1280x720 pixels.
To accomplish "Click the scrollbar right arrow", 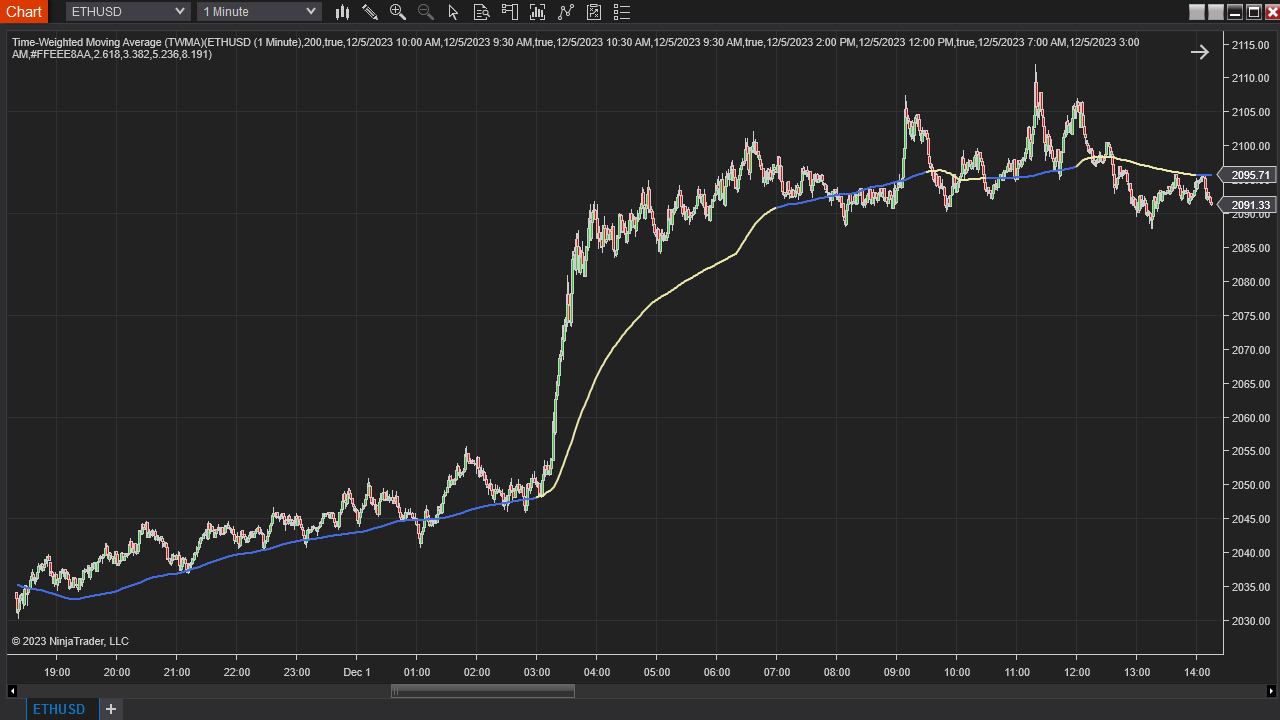I will click(1271, 691).
